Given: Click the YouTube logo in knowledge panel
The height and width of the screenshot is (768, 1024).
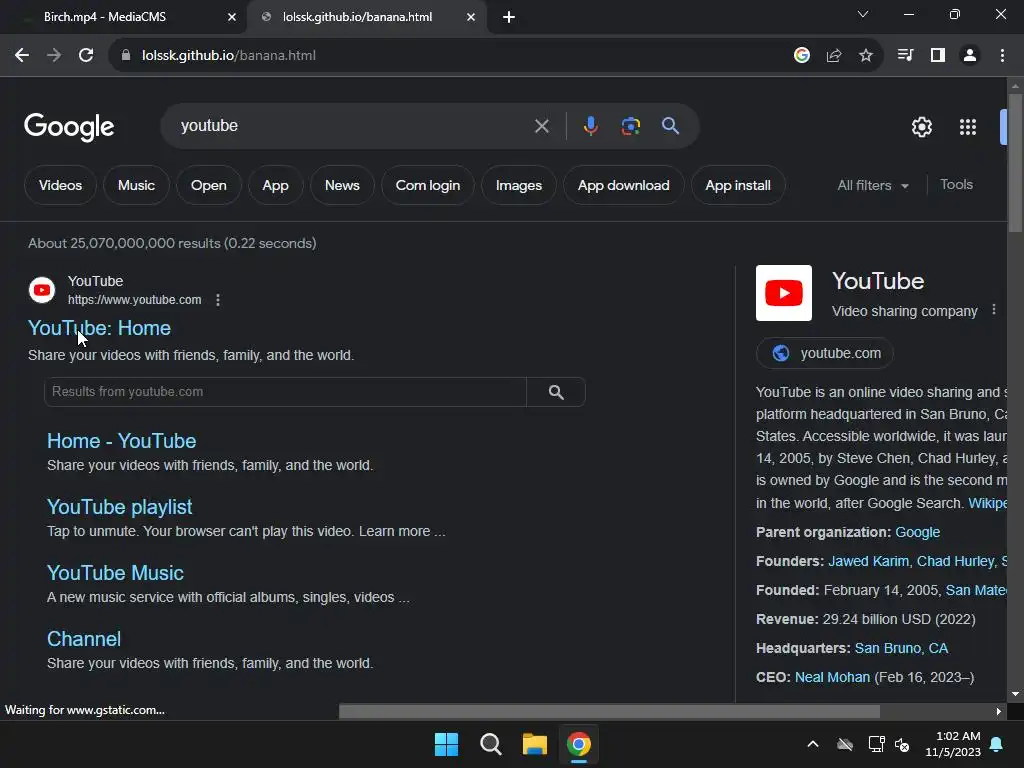Looking at the screenshot, I should tap(784, 293).
